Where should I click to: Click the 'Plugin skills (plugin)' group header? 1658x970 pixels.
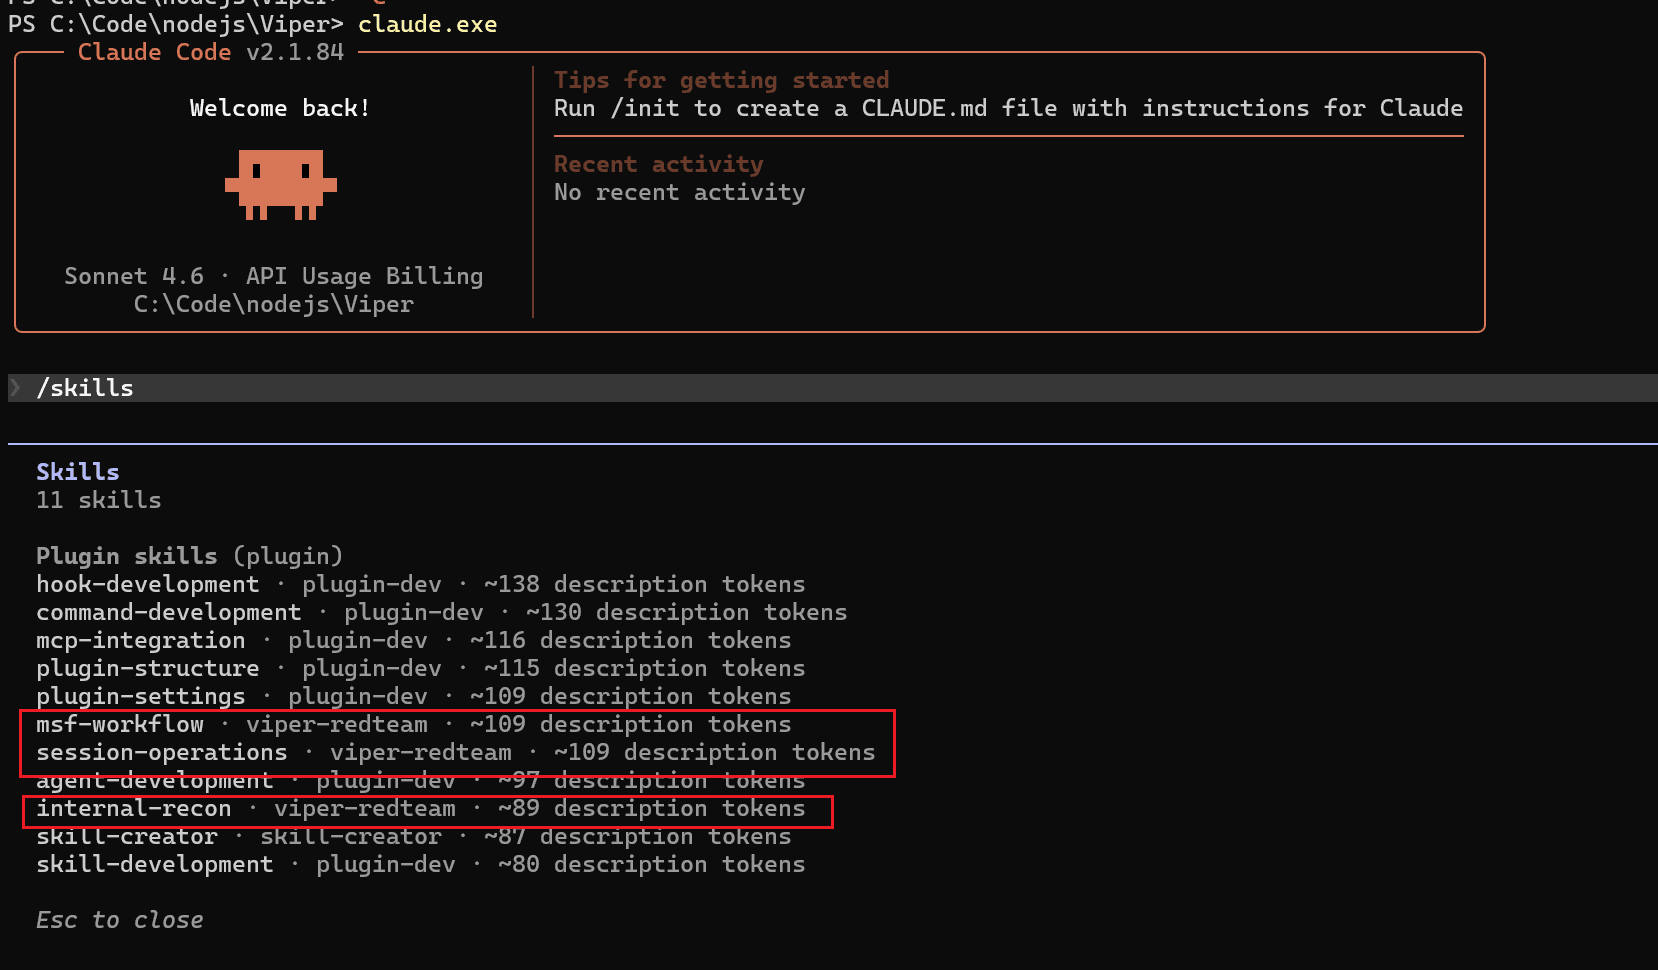coord(189,556)
